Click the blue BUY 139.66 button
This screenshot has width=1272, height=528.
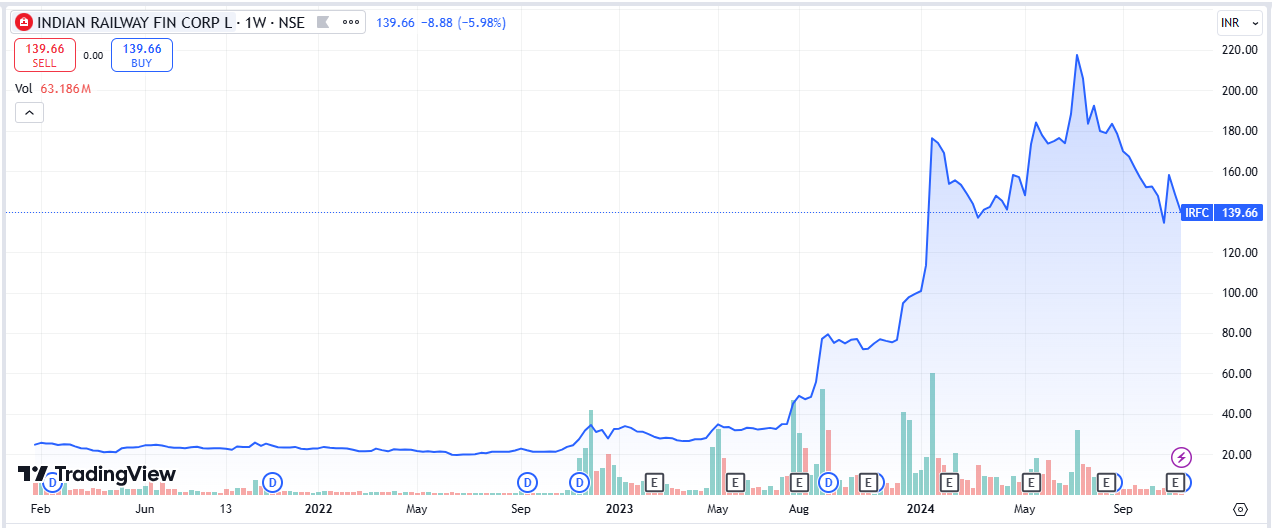pyautogui.click(x=142, y=55)
